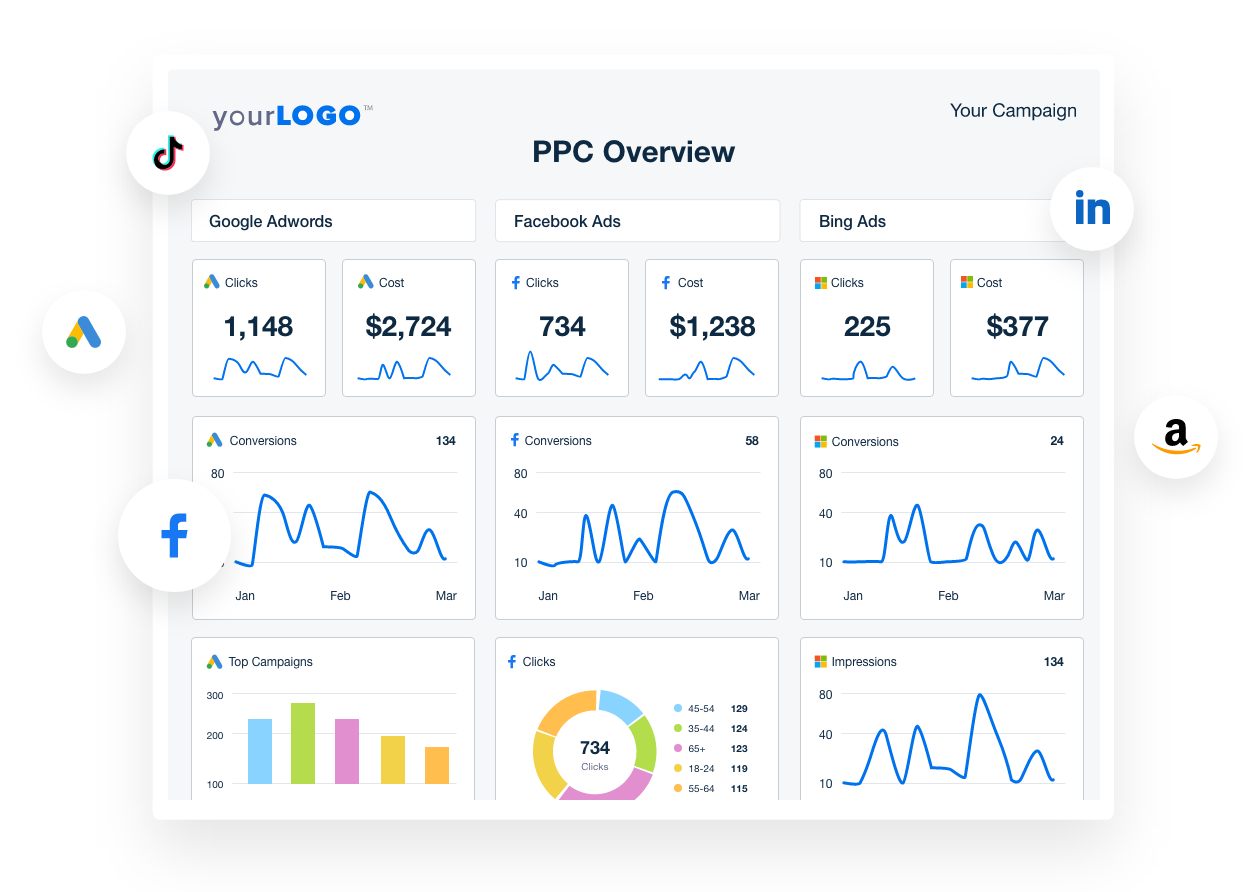Open the Google Clicks 1,148 card

coord(259,328)
